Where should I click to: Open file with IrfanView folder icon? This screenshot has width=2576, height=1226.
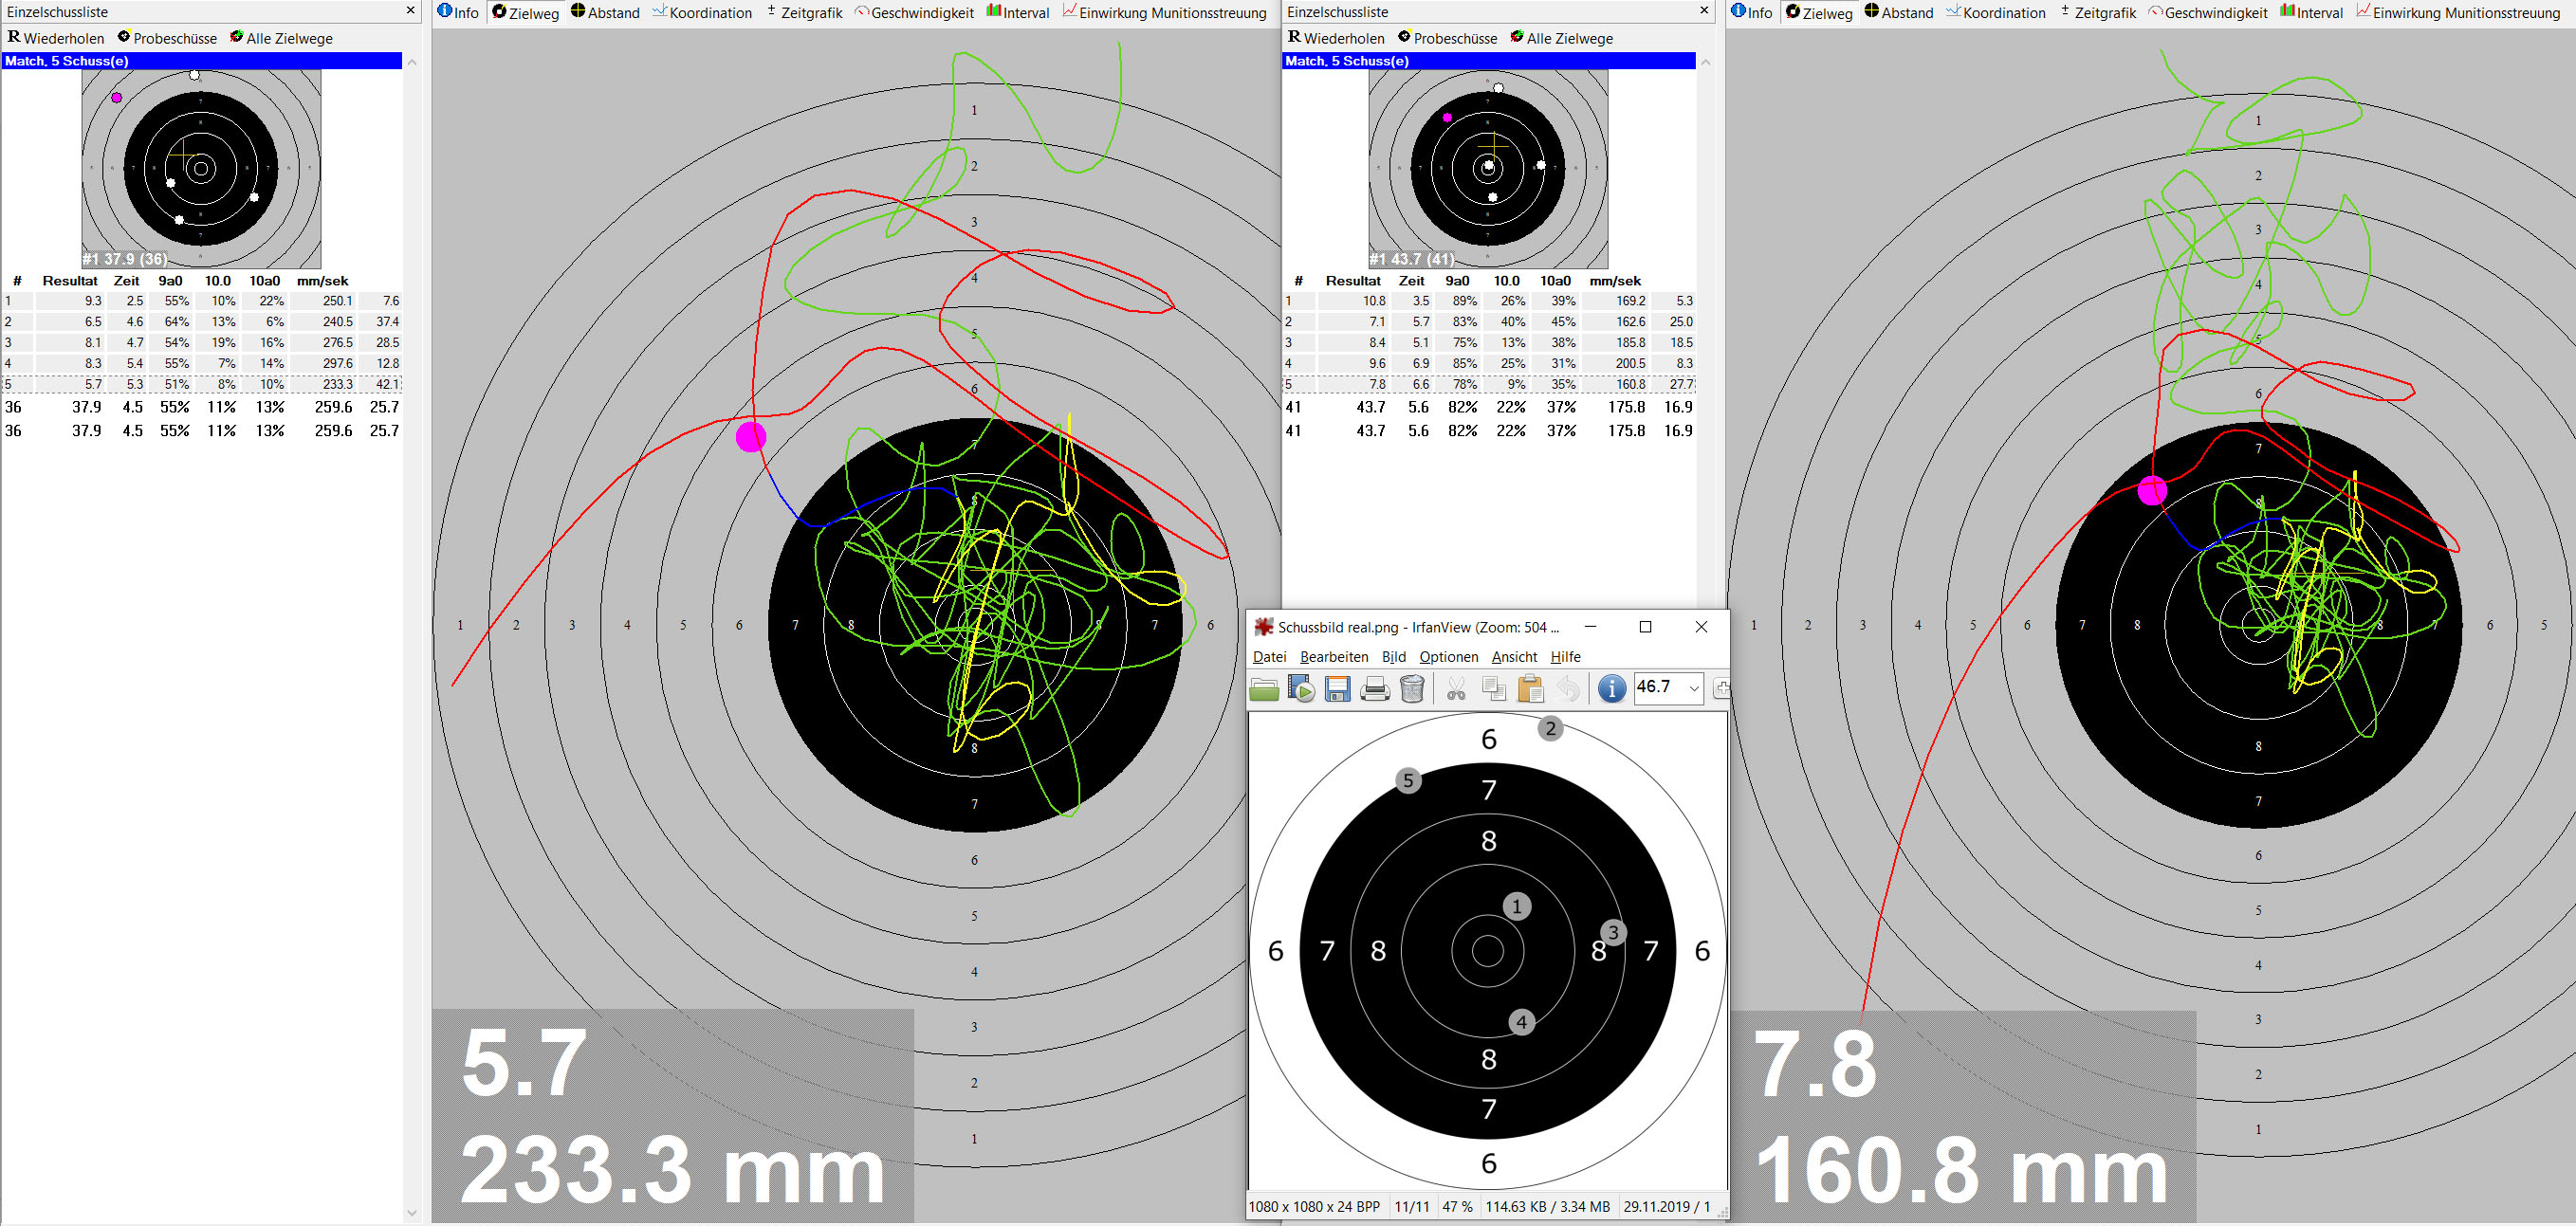[1264, 689]
